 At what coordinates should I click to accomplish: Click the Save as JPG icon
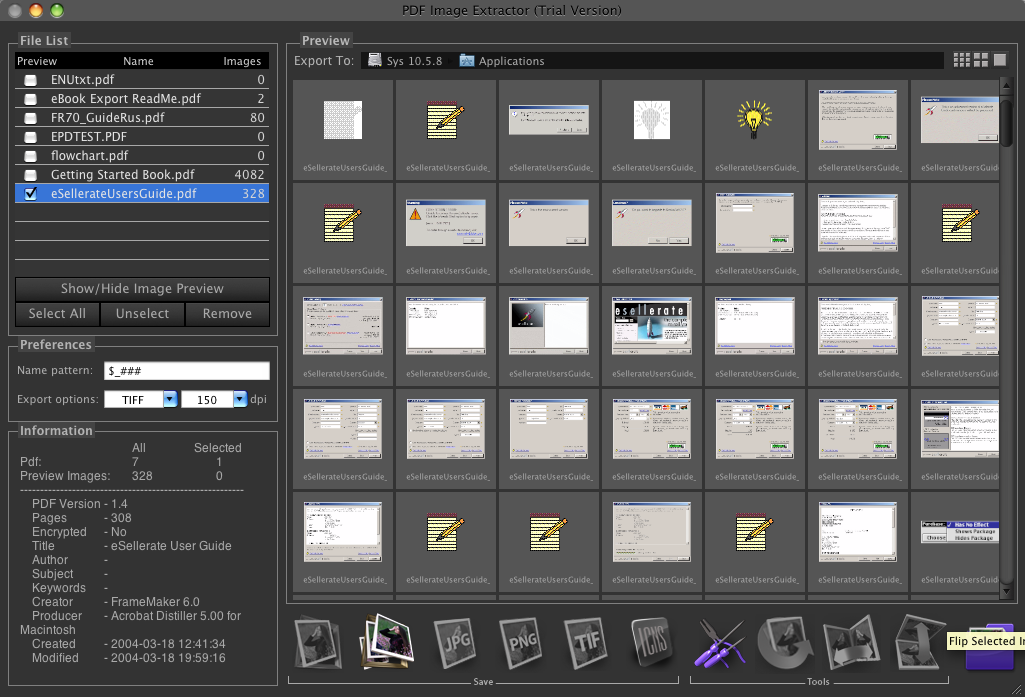tap(452, 642)
